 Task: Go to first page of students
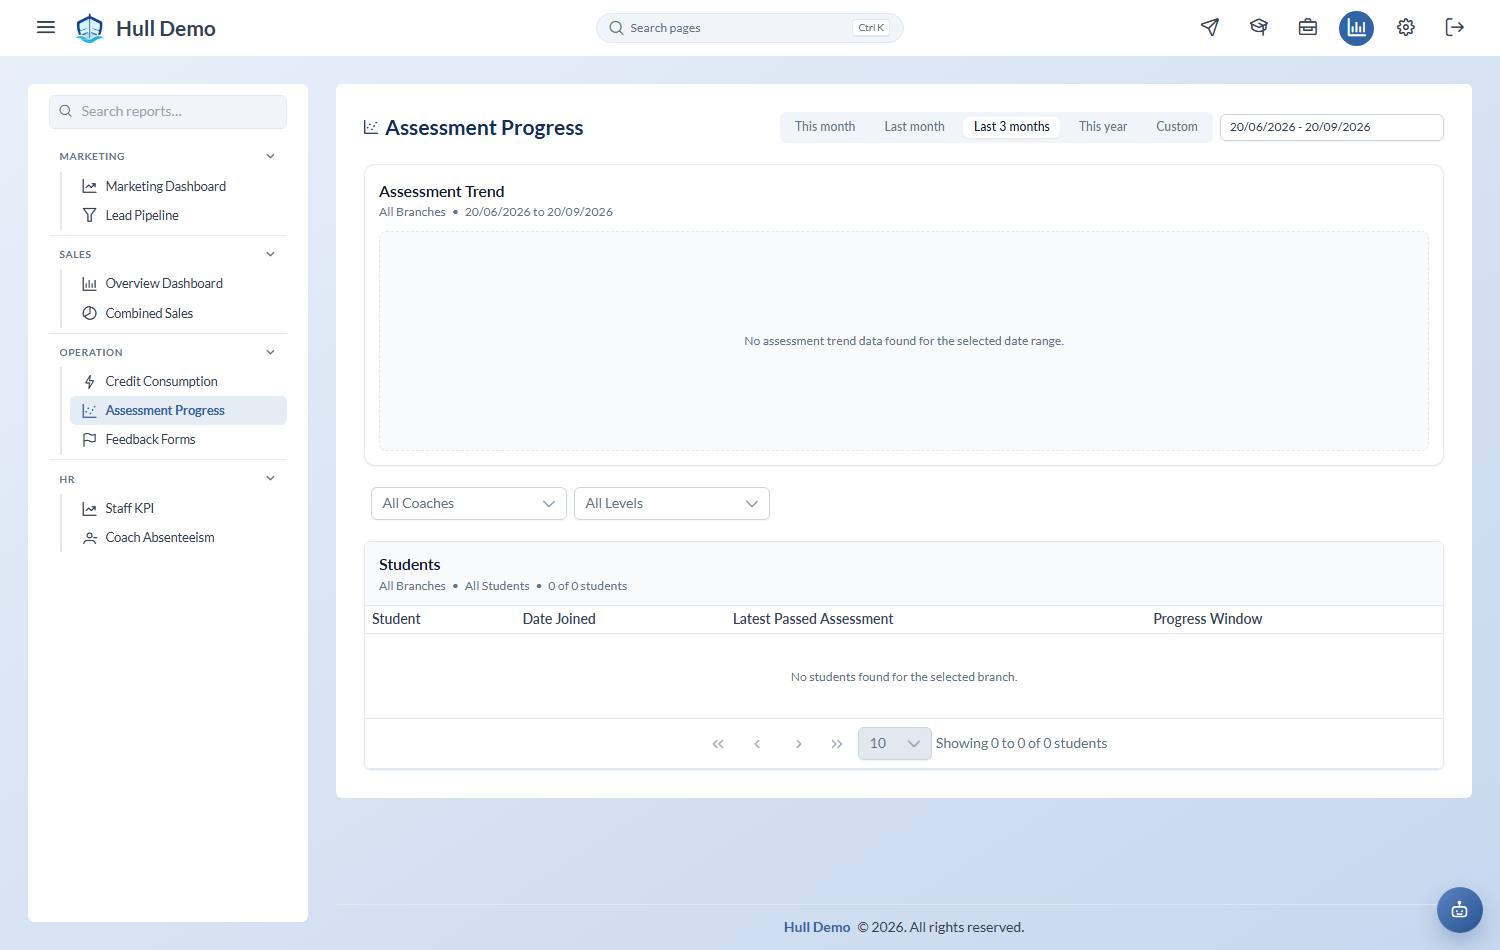(x=718, y=744)
